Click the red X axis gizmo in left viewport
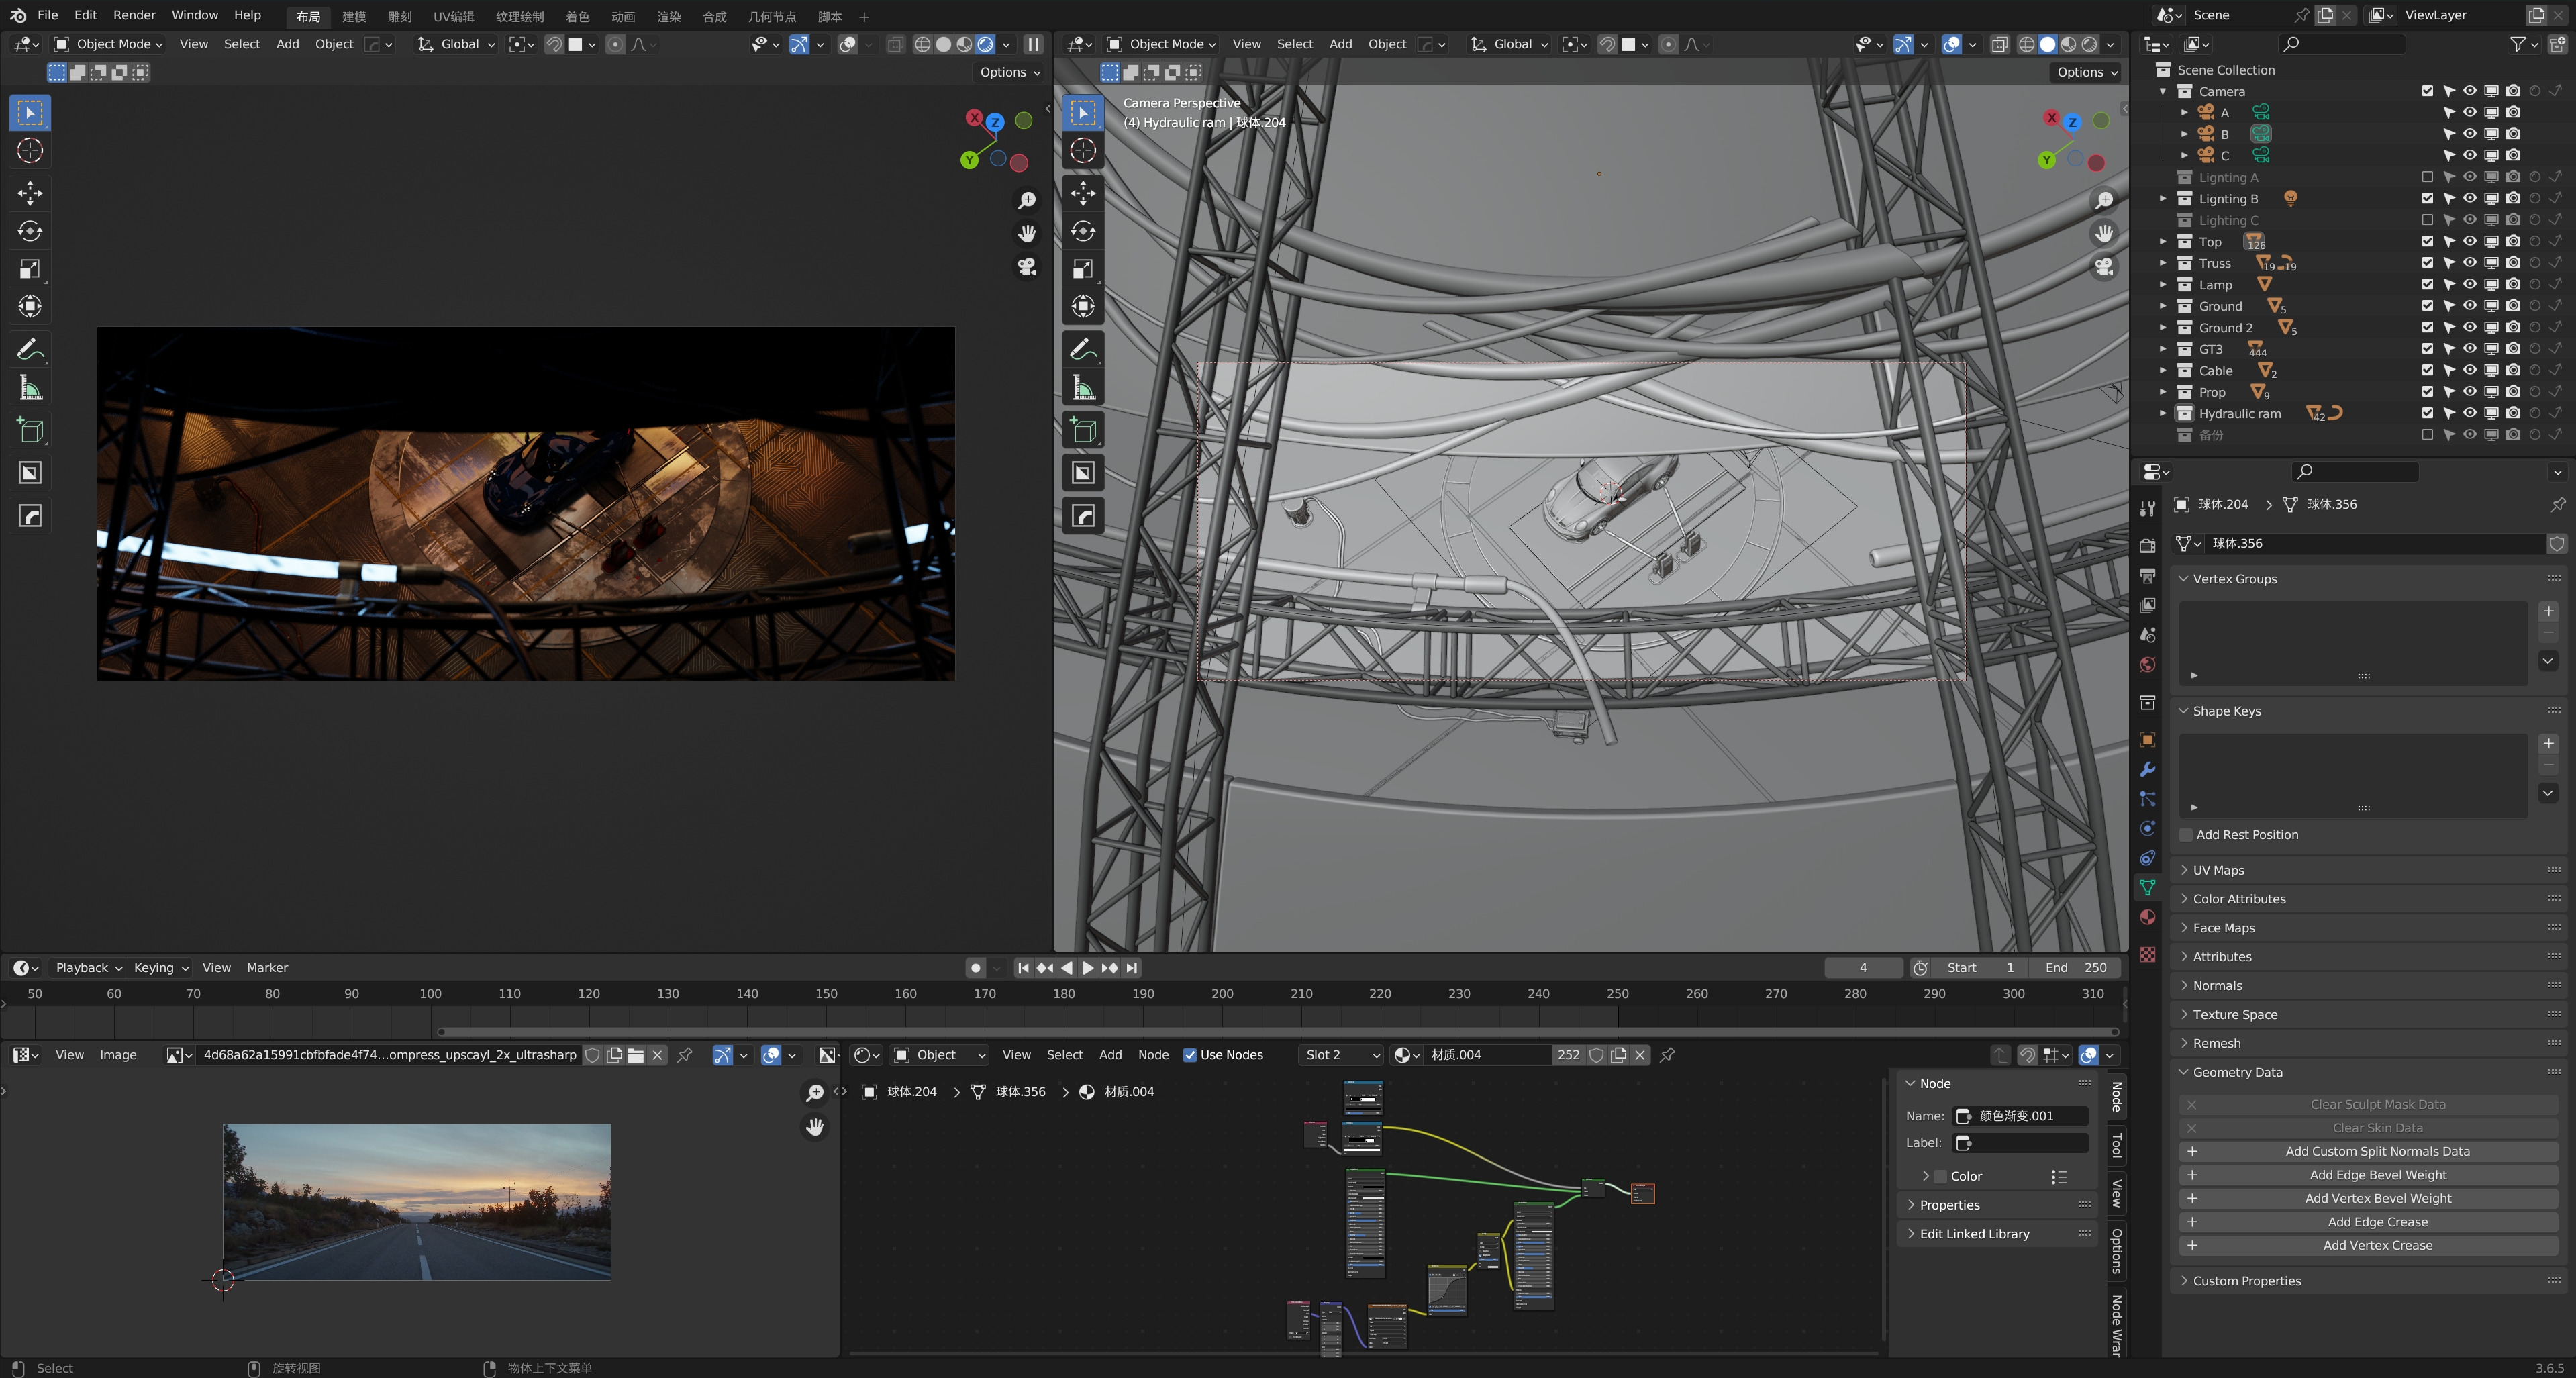 974,118
